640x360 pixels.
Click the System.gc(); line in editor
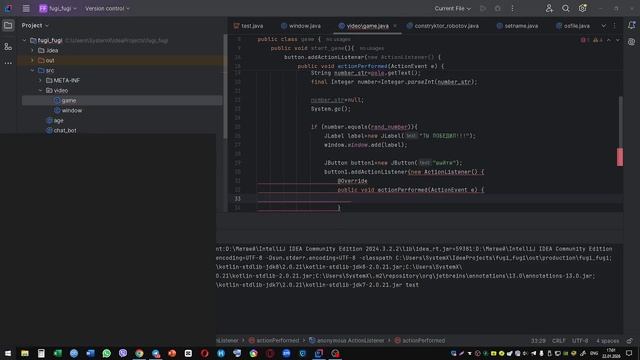(x=331, y=109)
